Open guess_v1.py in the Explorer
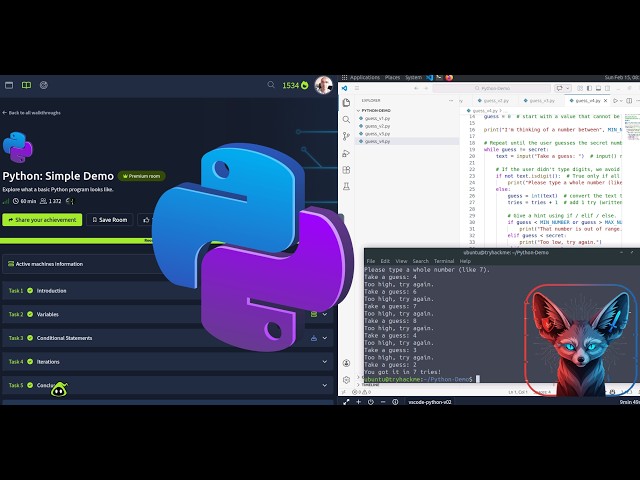640x480 pixels. pyautogui.click(x=378, y=118)
